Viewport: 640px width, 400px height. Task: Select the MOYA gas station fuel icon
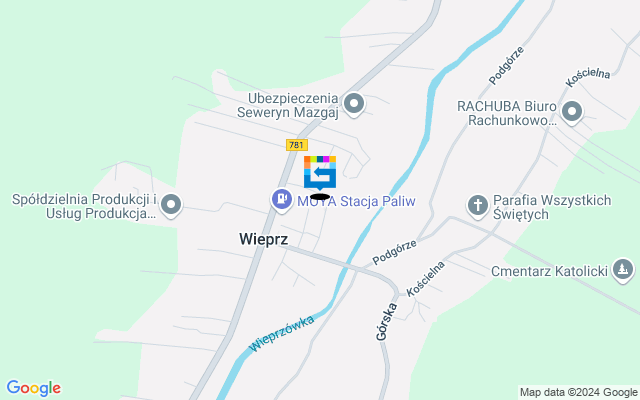282,200
